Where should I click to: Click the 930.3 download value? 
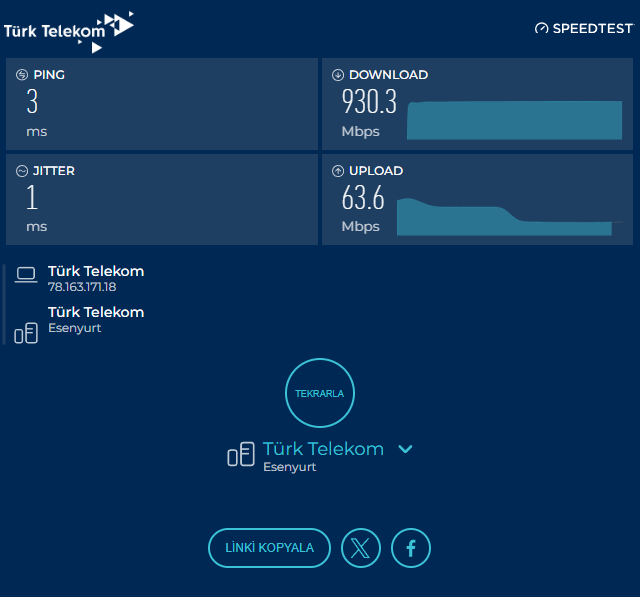(369, 102)
